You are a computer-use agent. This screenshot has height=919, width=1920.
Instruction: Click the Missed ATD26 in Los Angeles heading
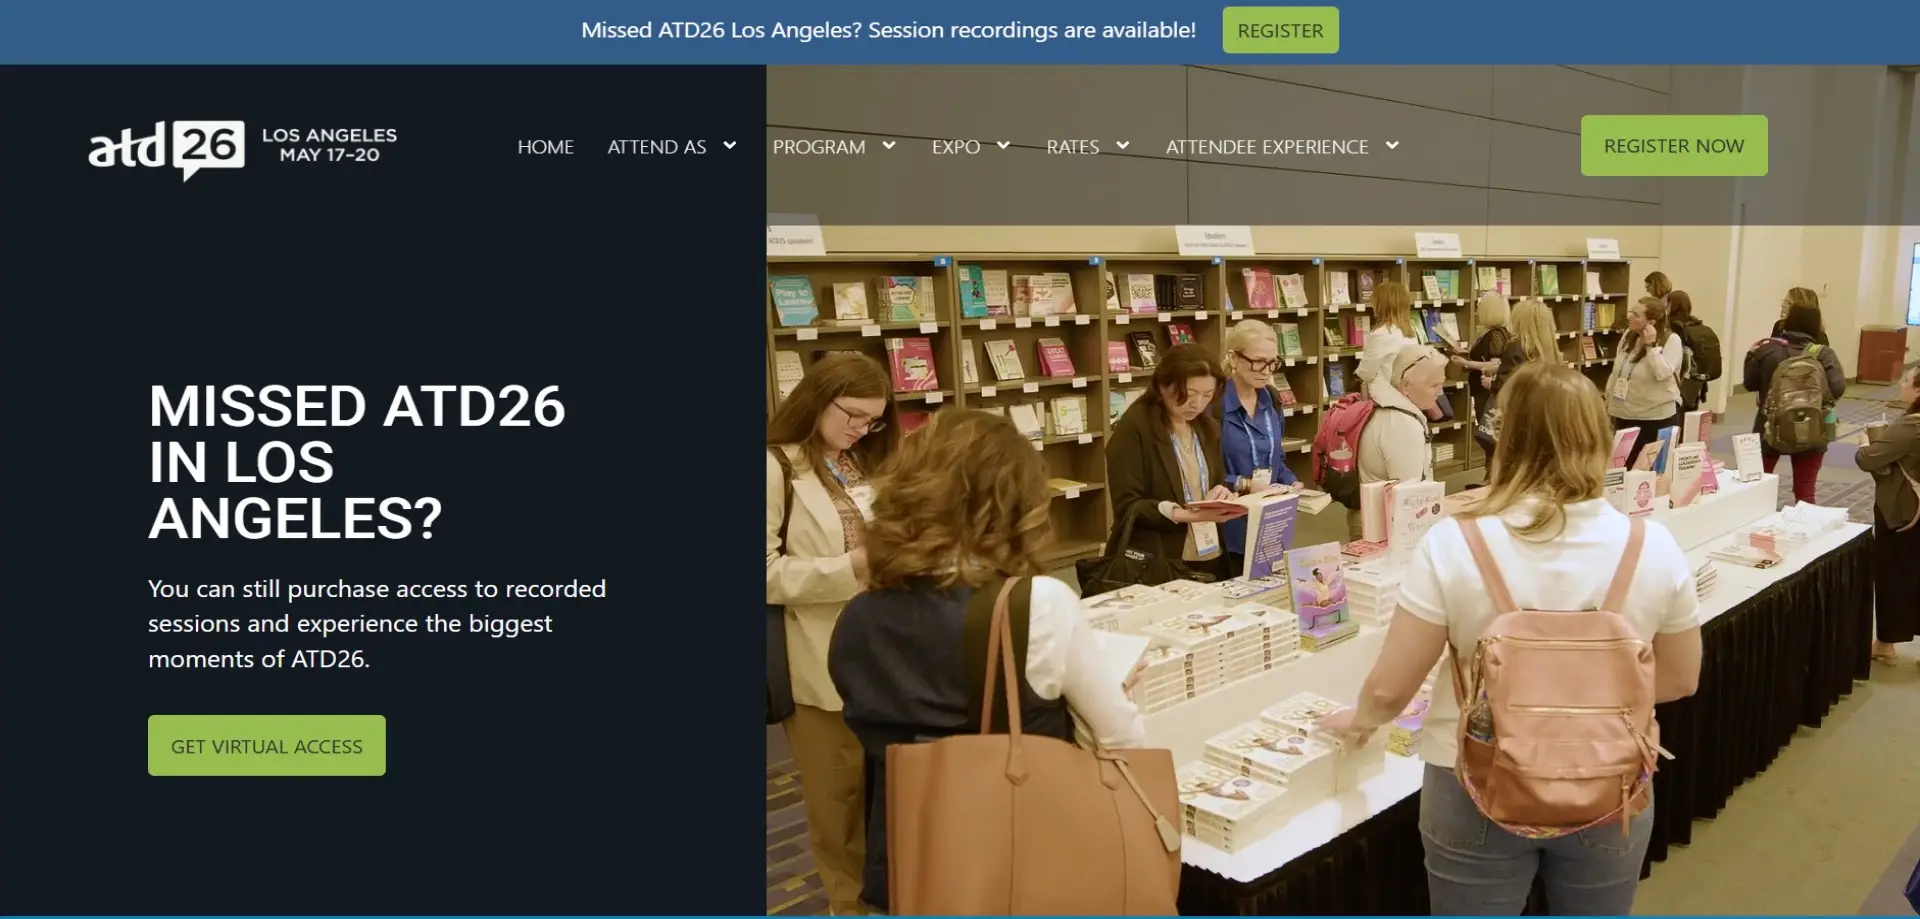[357, 462]
